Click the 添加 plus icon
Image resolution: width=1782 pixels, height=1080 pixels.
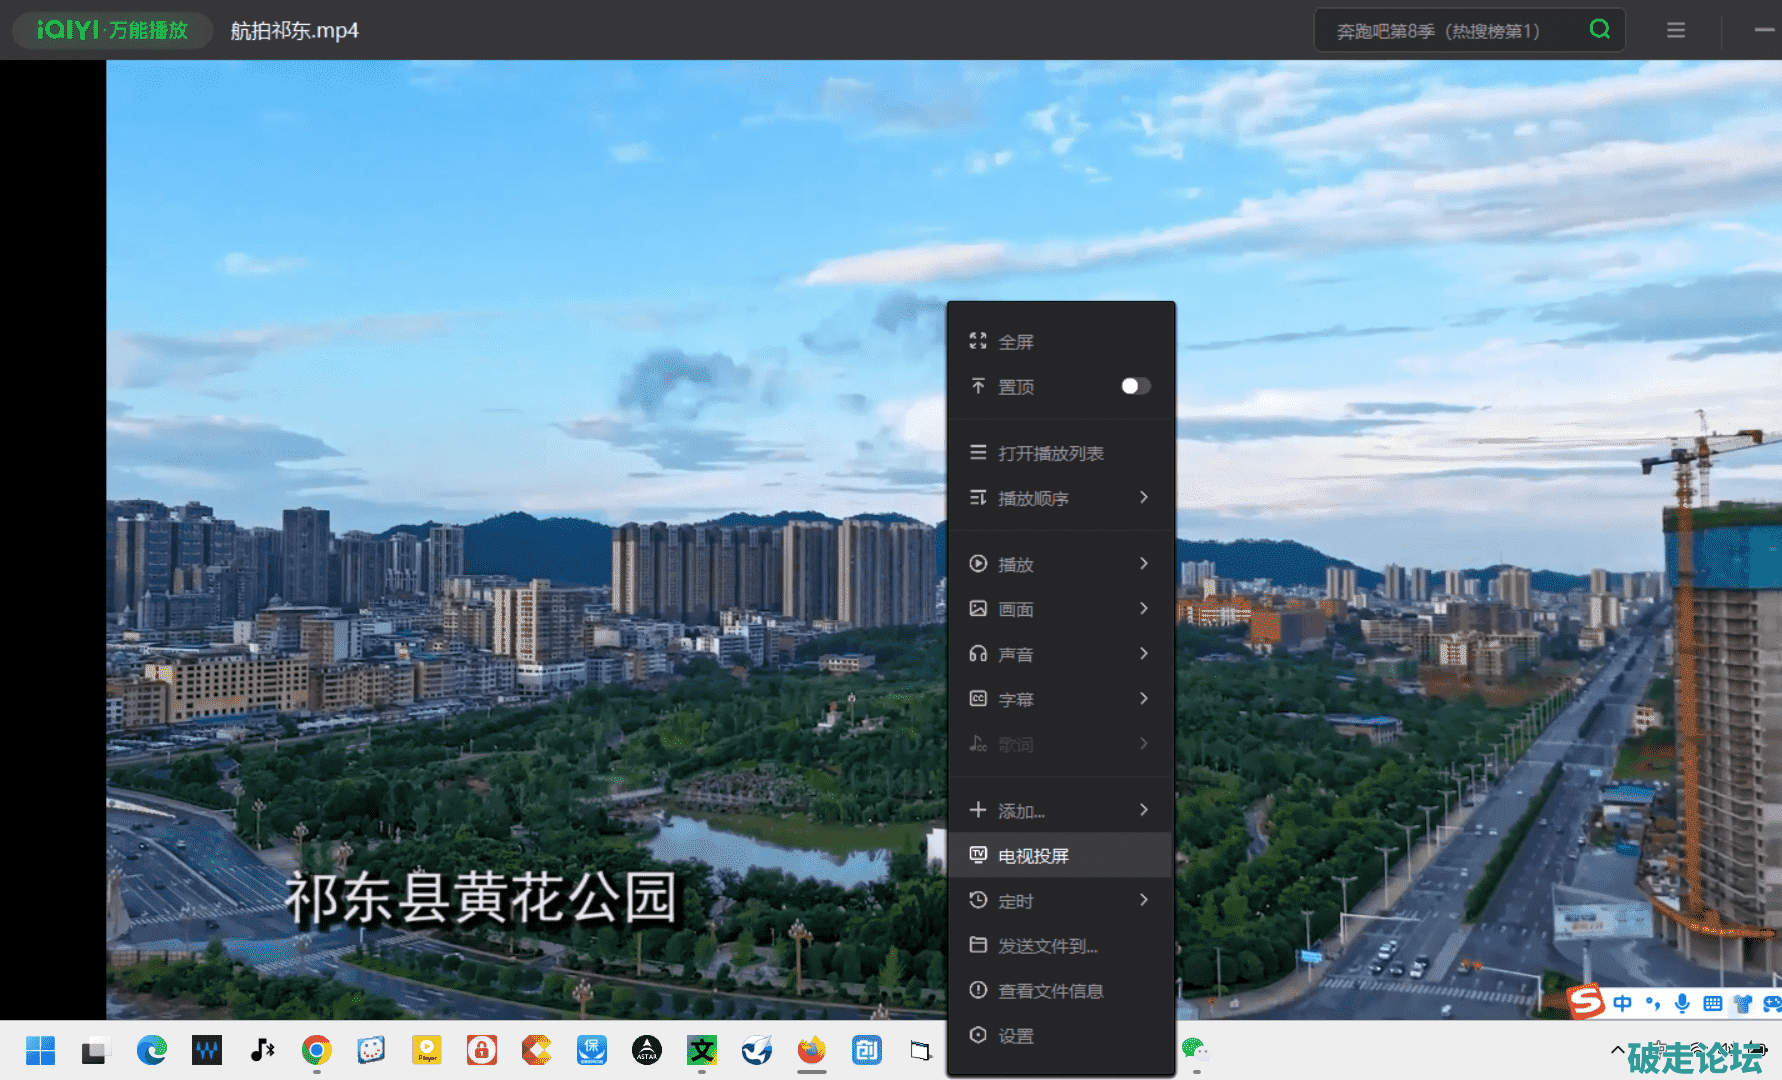(x=978, y=810)
